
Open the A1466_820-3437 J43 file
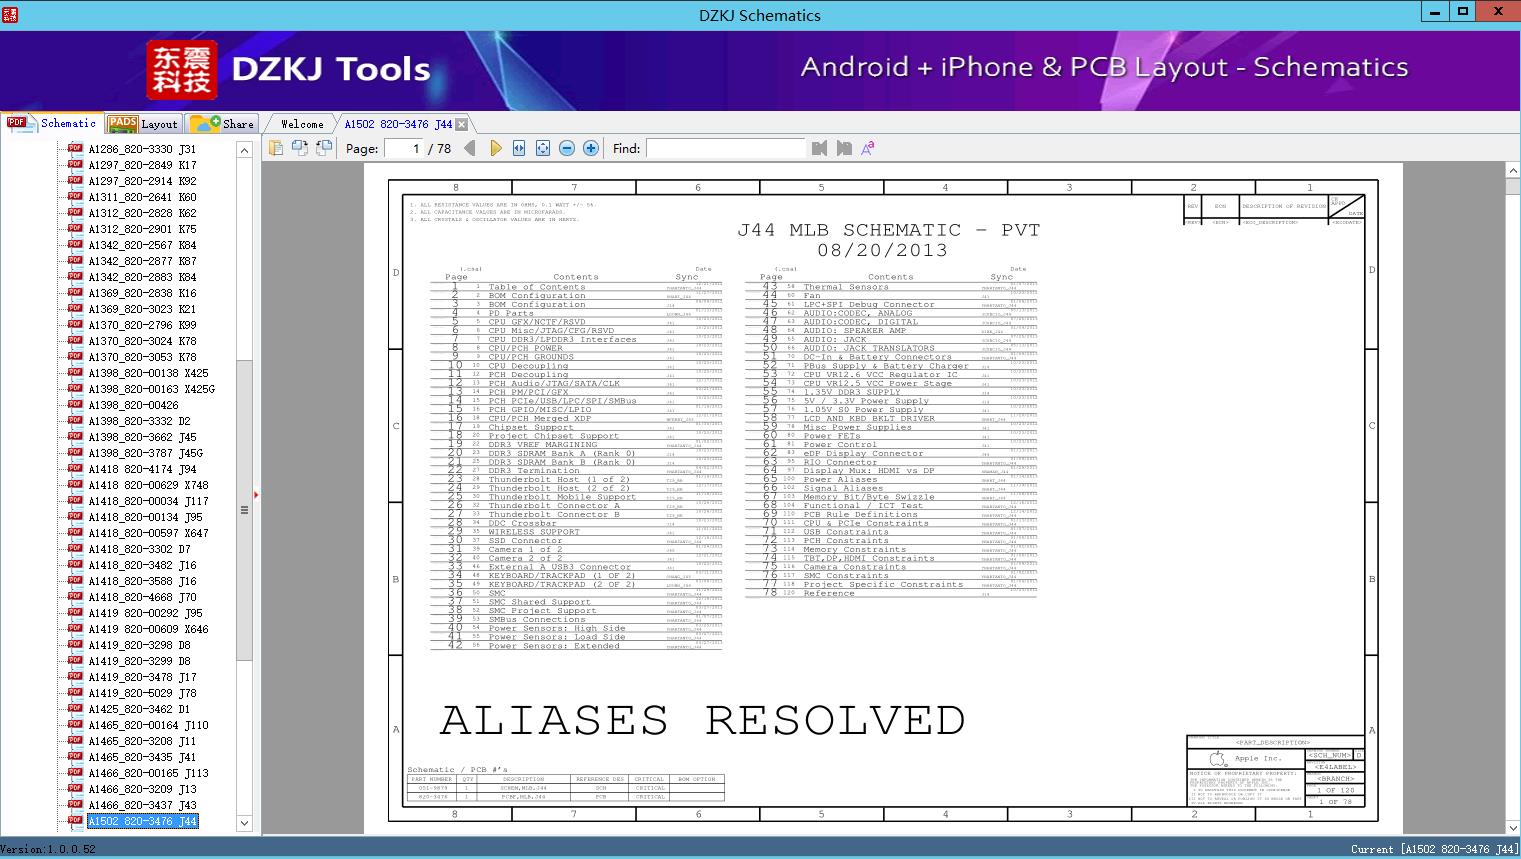(142, 805)
